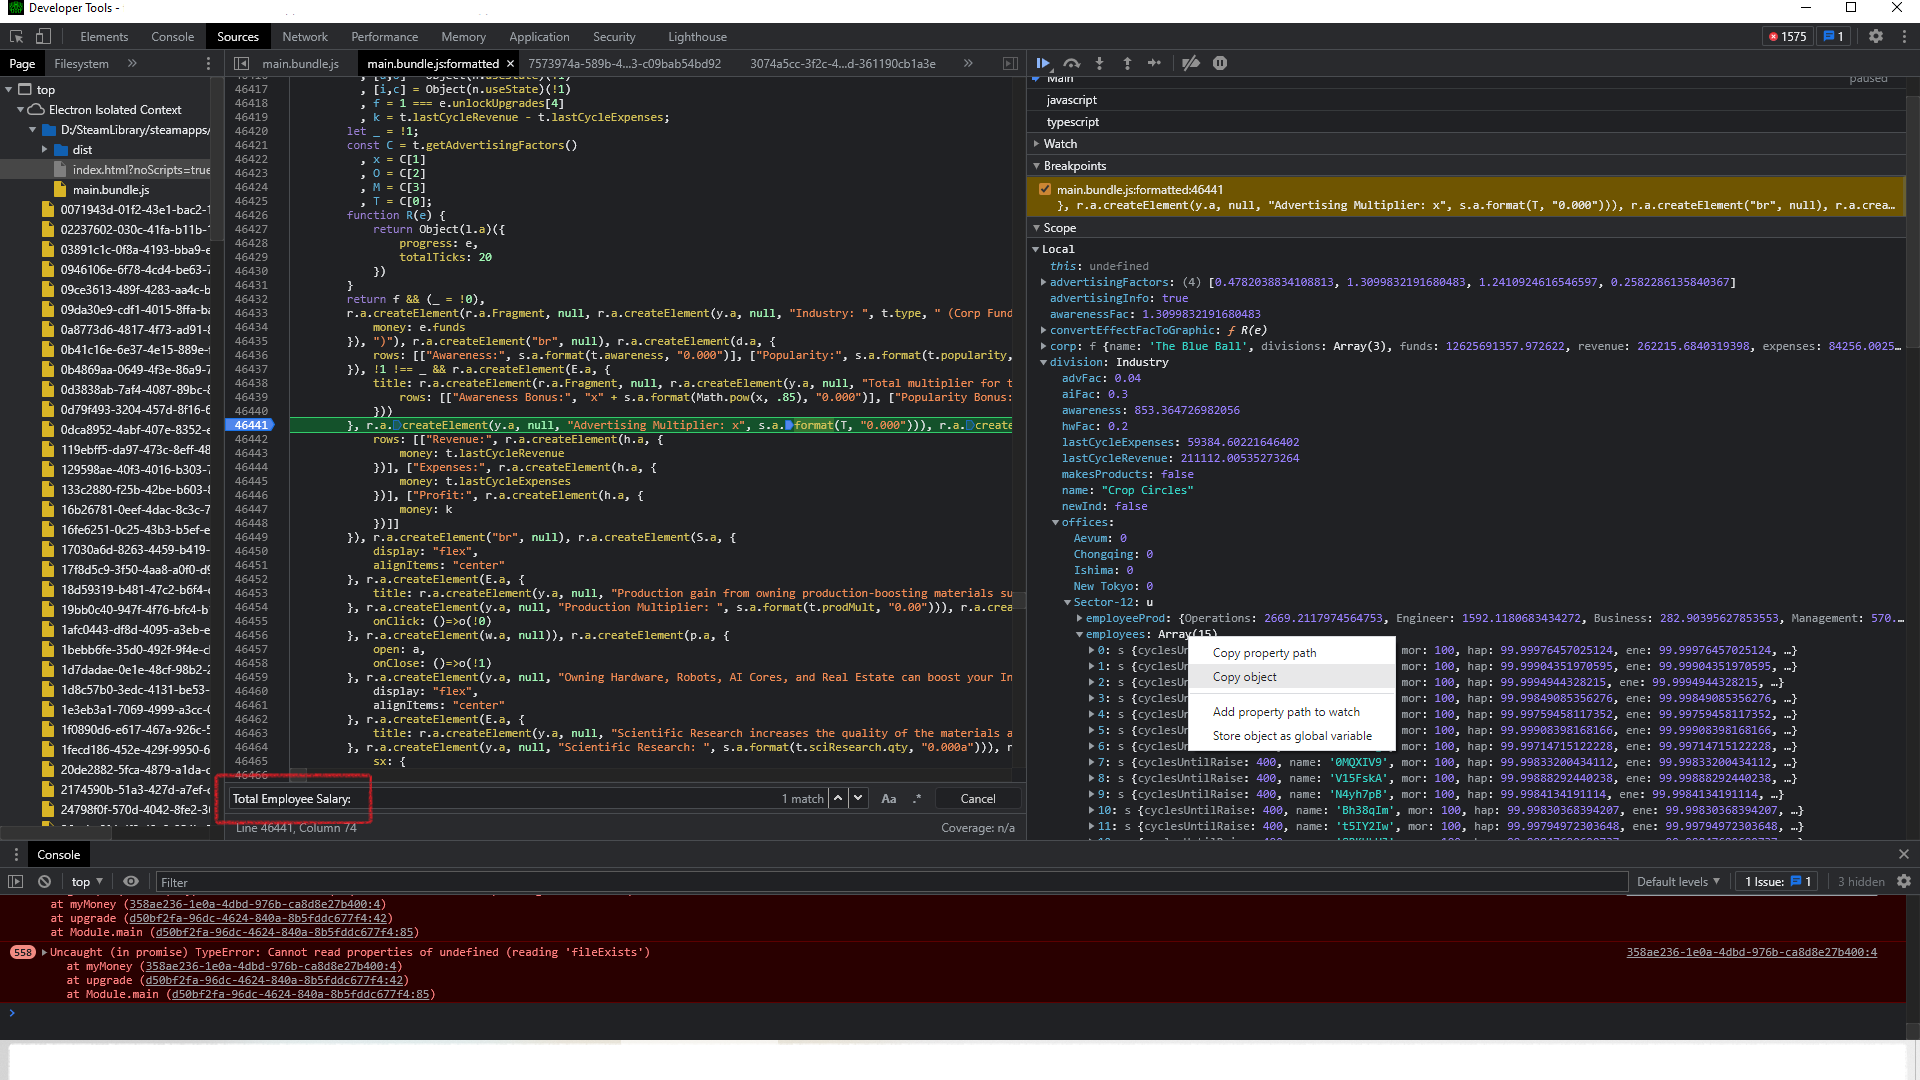The height and width of the screenshot is (1080, 1920).
Task: Open the top execution context dropdown
Action: [87, 881]
